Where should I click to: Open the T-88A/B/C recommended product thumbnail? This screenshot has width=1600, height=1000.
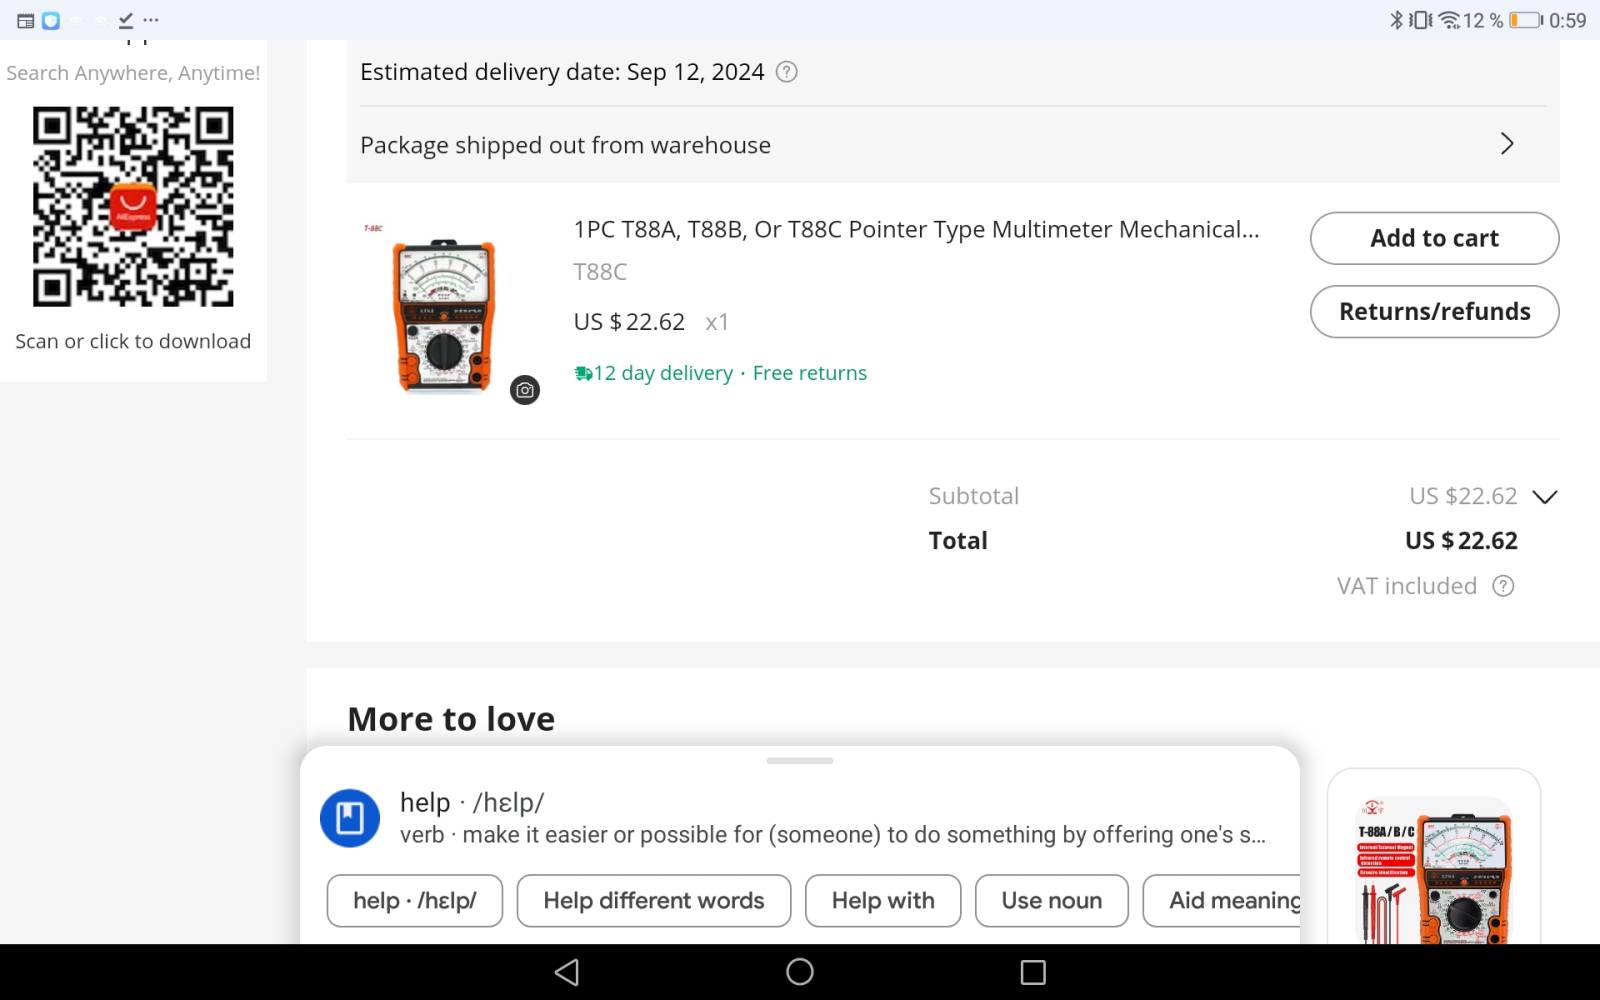(1434, 870)
